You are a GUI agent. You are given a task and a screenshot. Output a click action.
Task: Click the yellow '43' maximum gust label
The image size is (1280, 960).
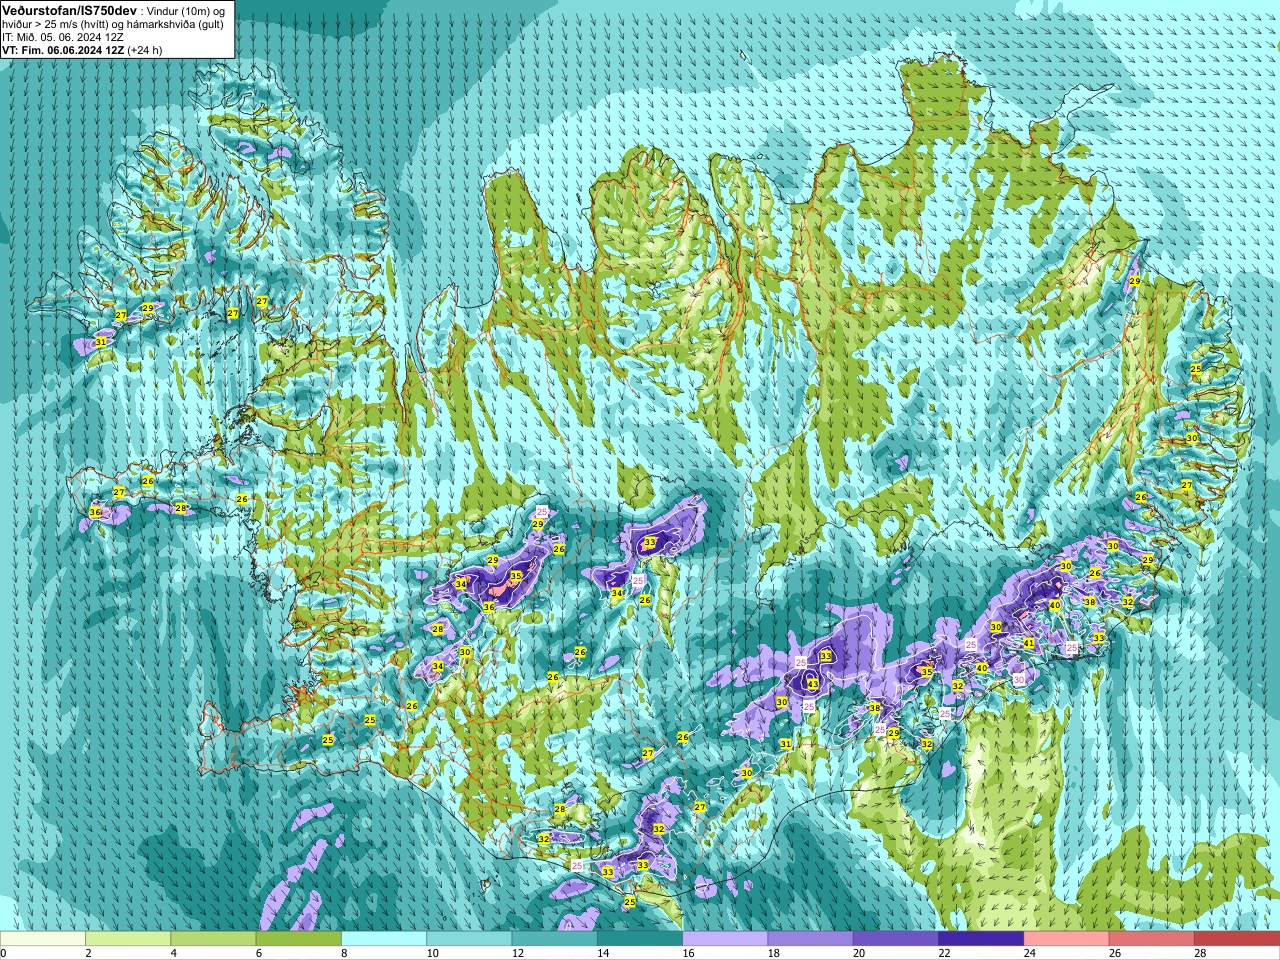click(813, 685)
